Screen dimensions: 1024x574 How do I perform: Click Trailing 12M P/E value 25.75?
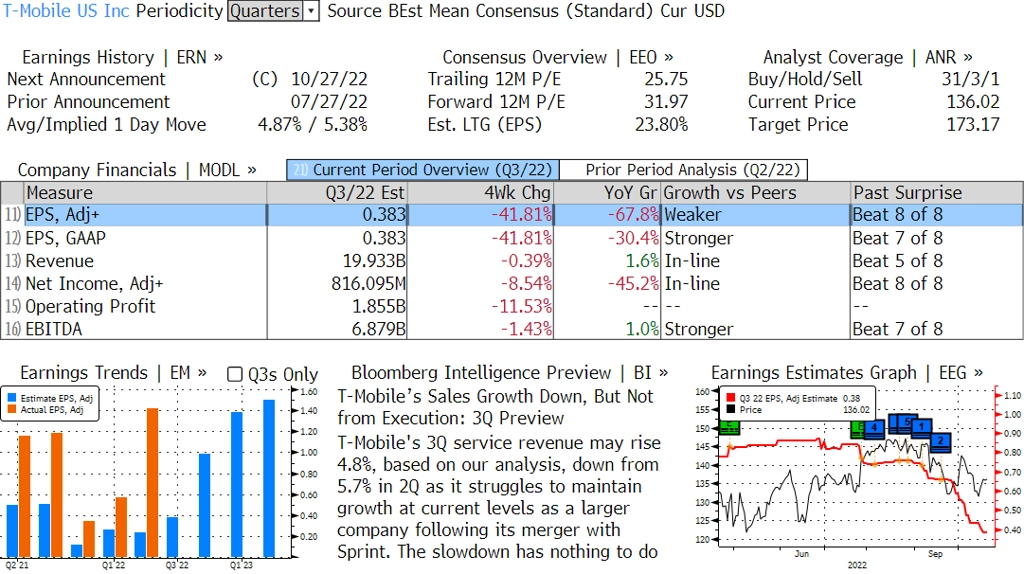pyautogui.click(x=666, y=79)
